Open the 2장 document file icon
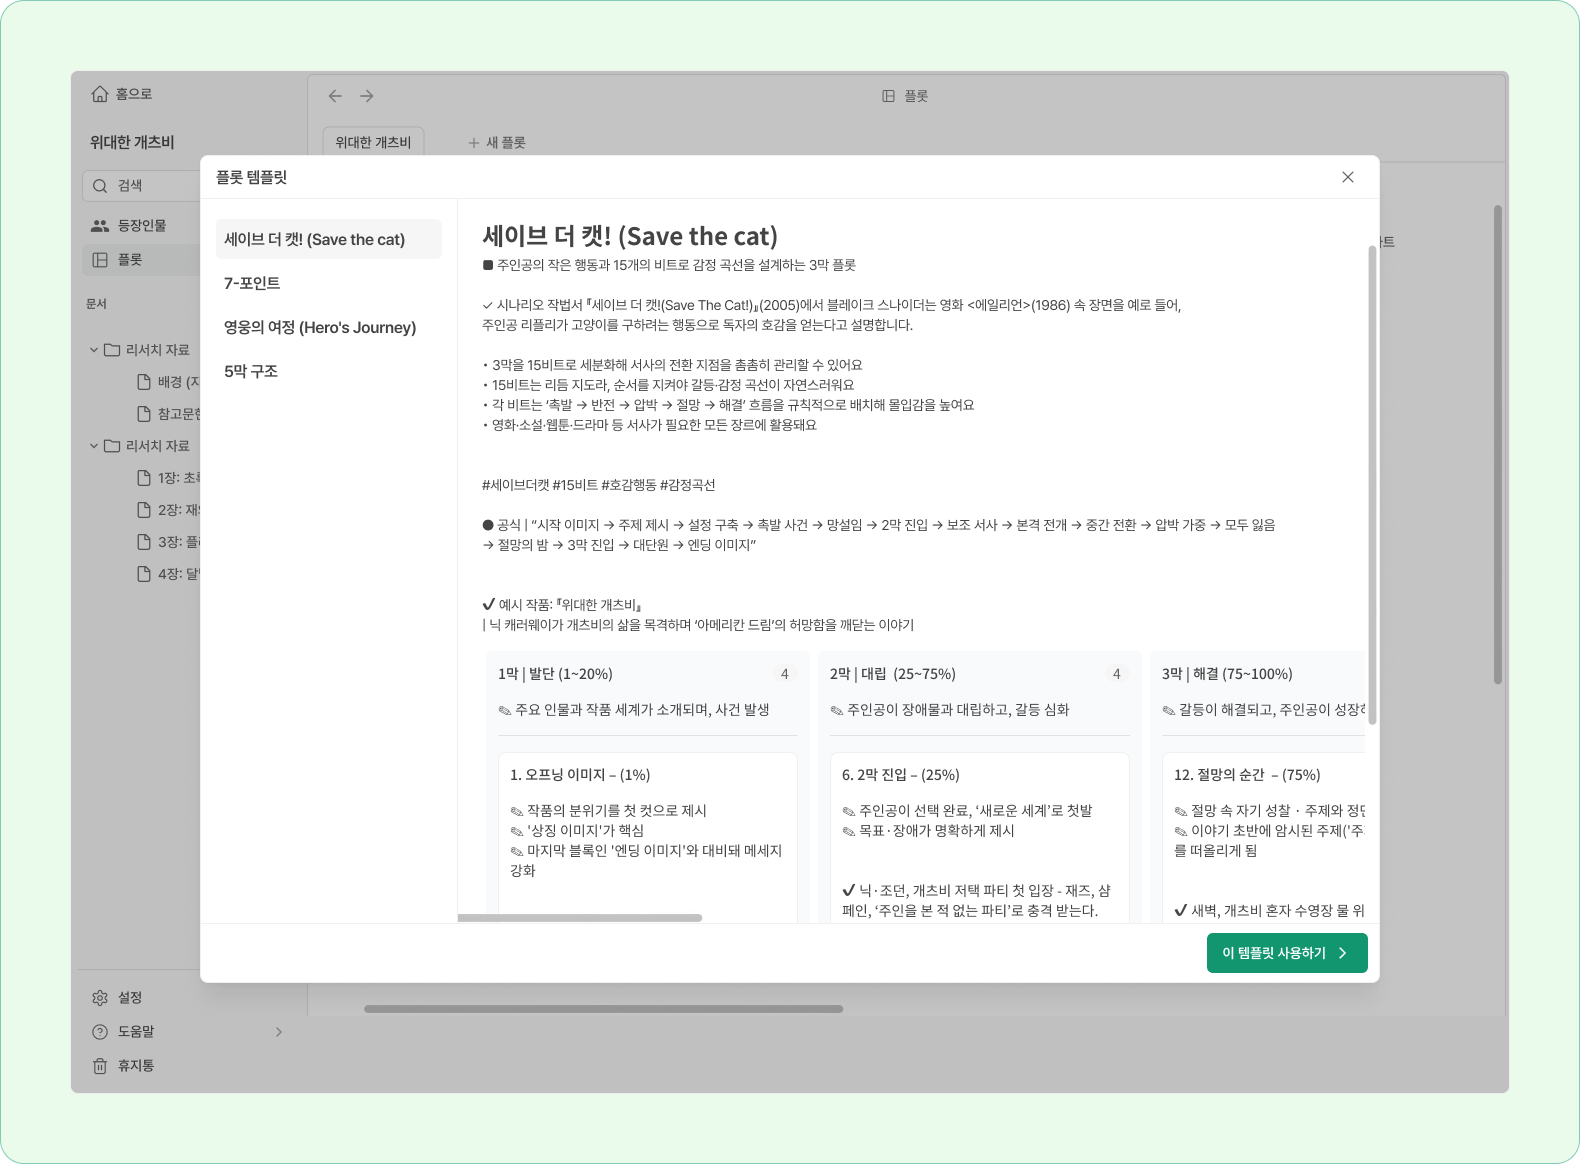The height and width of the screenshot is (1164, 1580). click(144, 510)
